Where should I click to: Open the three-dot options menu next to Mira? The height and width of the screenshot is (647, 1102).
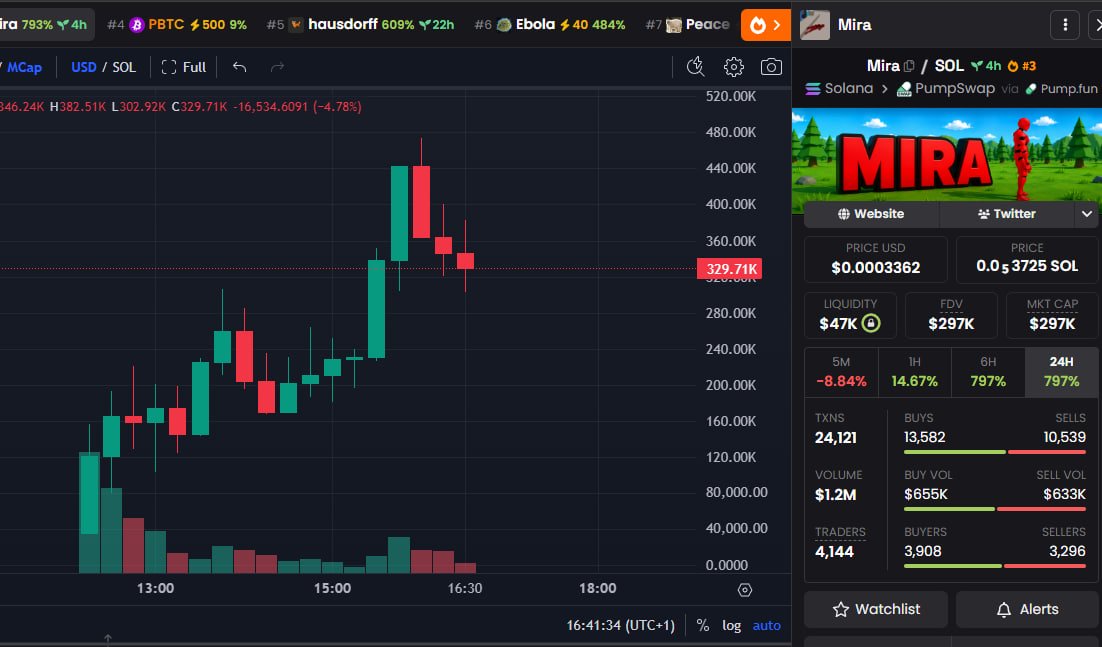click(x=1065, y=25)
